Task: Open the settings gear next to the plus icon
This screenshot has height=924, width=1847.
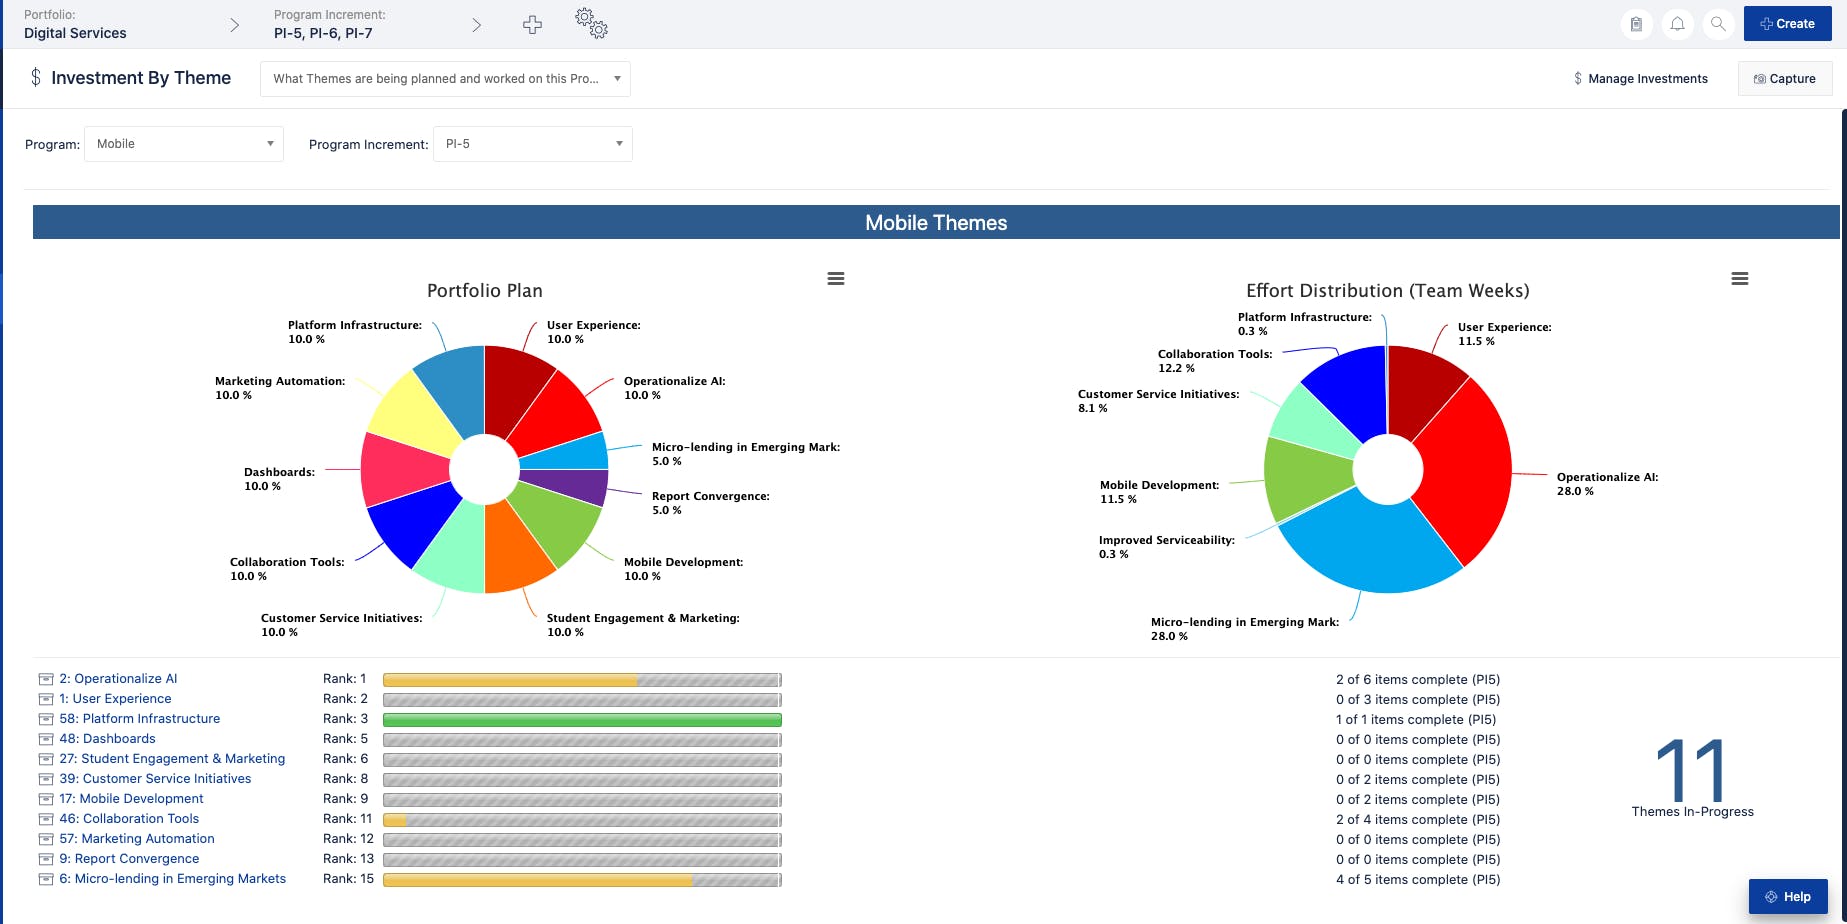Action: pos(591,23)
